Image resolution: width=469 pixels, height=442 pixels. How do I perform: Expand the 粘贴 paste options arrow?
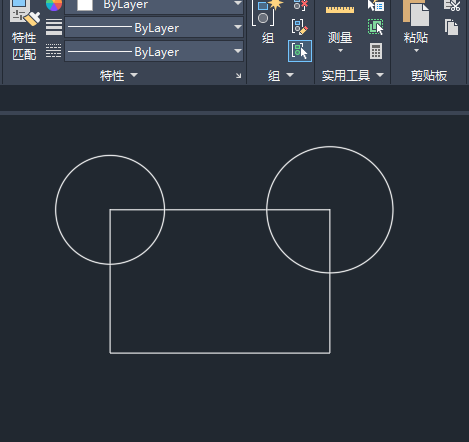click(x=416, y=51)
